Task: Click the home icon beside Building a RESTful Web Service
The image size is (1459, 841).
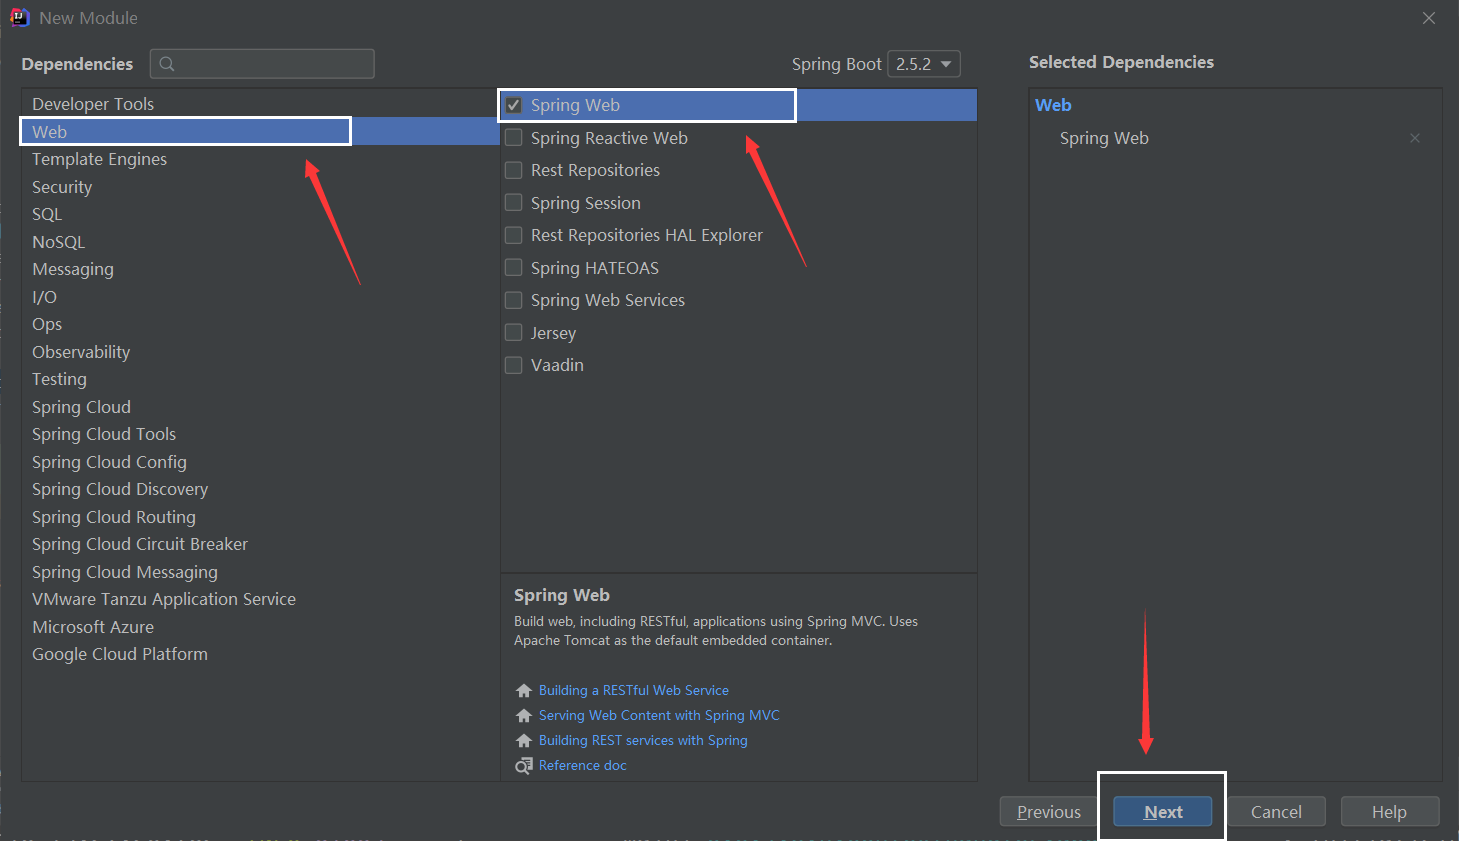Action: point(524,690)
